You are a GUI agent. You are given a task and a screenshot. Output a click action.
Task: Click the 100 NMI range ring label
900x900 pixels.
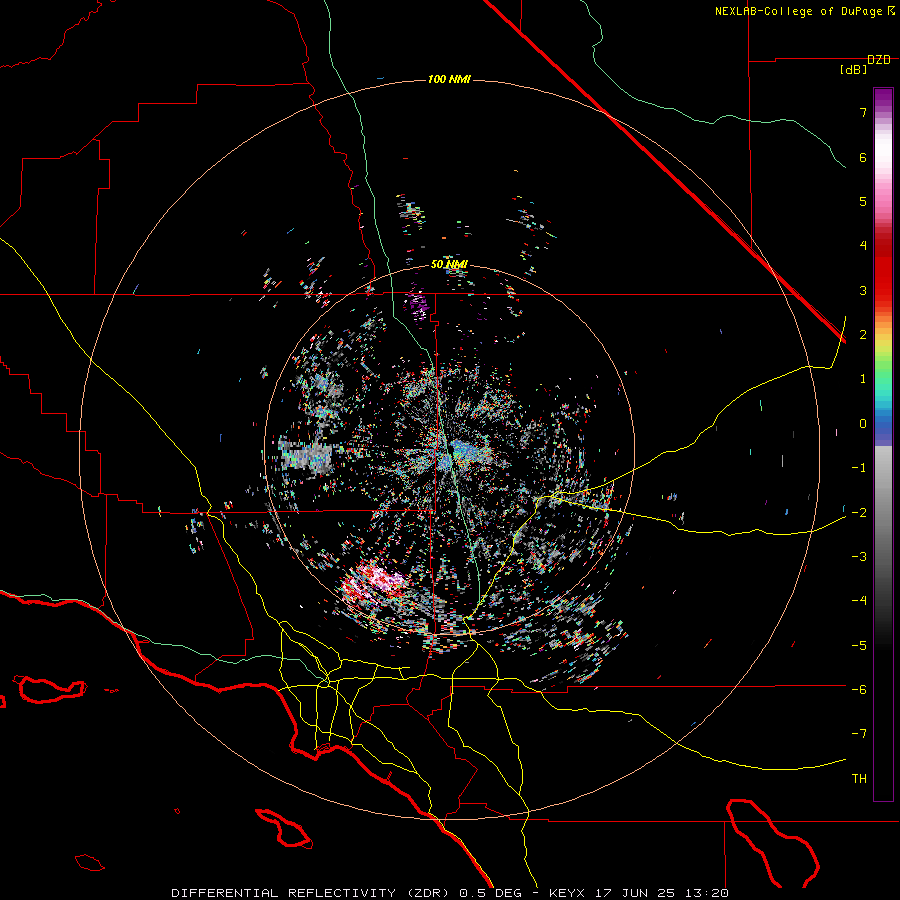coord(449,79)
